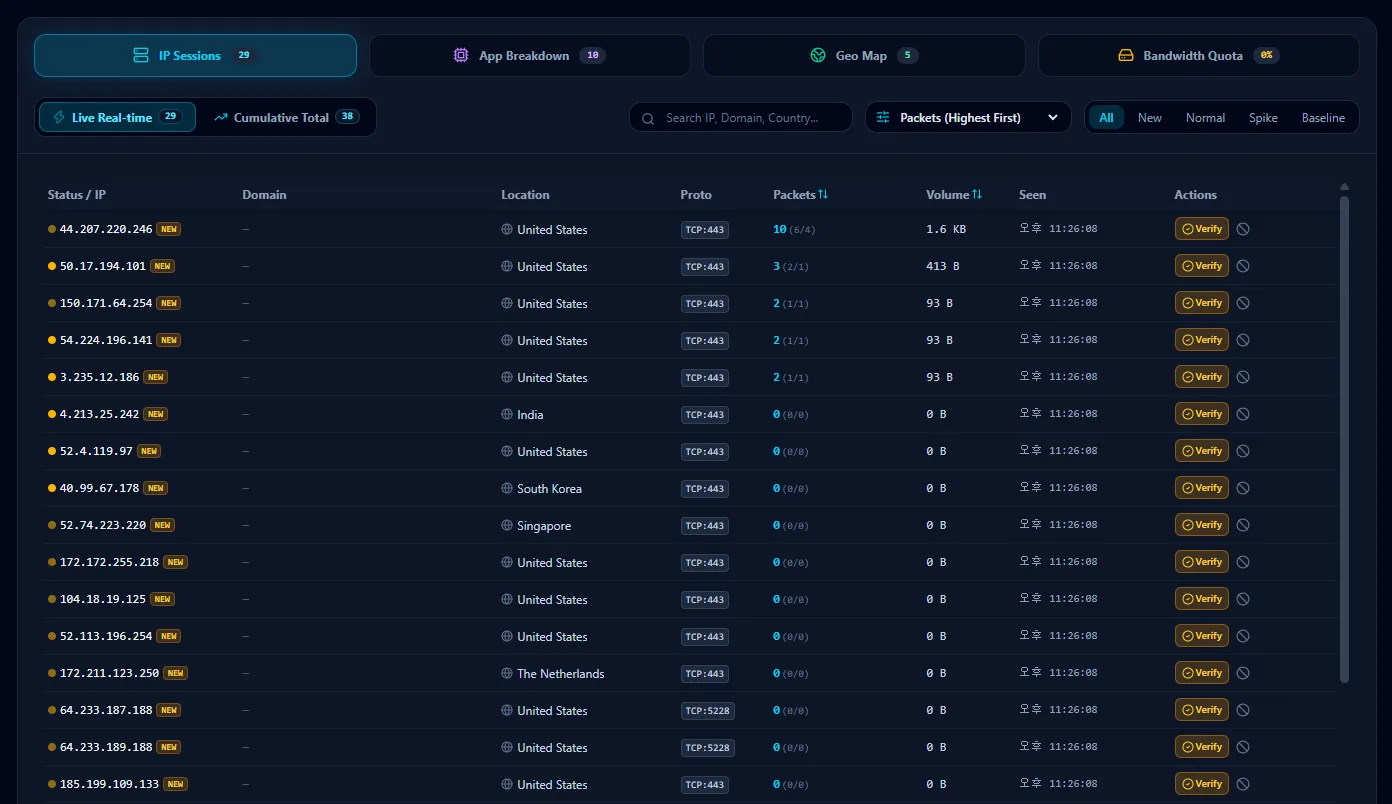
Task: Verify the 3.235.12.186 session
Action: pyautogui.click(x=1202, y=377)
